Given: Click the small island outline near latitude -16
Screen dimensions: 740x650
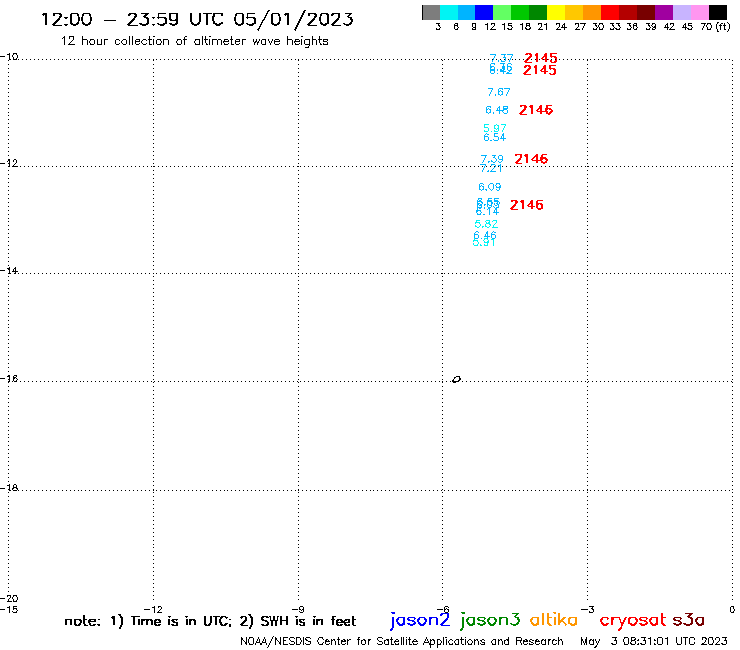Looking at the screenshot, I should click(456, 379).
